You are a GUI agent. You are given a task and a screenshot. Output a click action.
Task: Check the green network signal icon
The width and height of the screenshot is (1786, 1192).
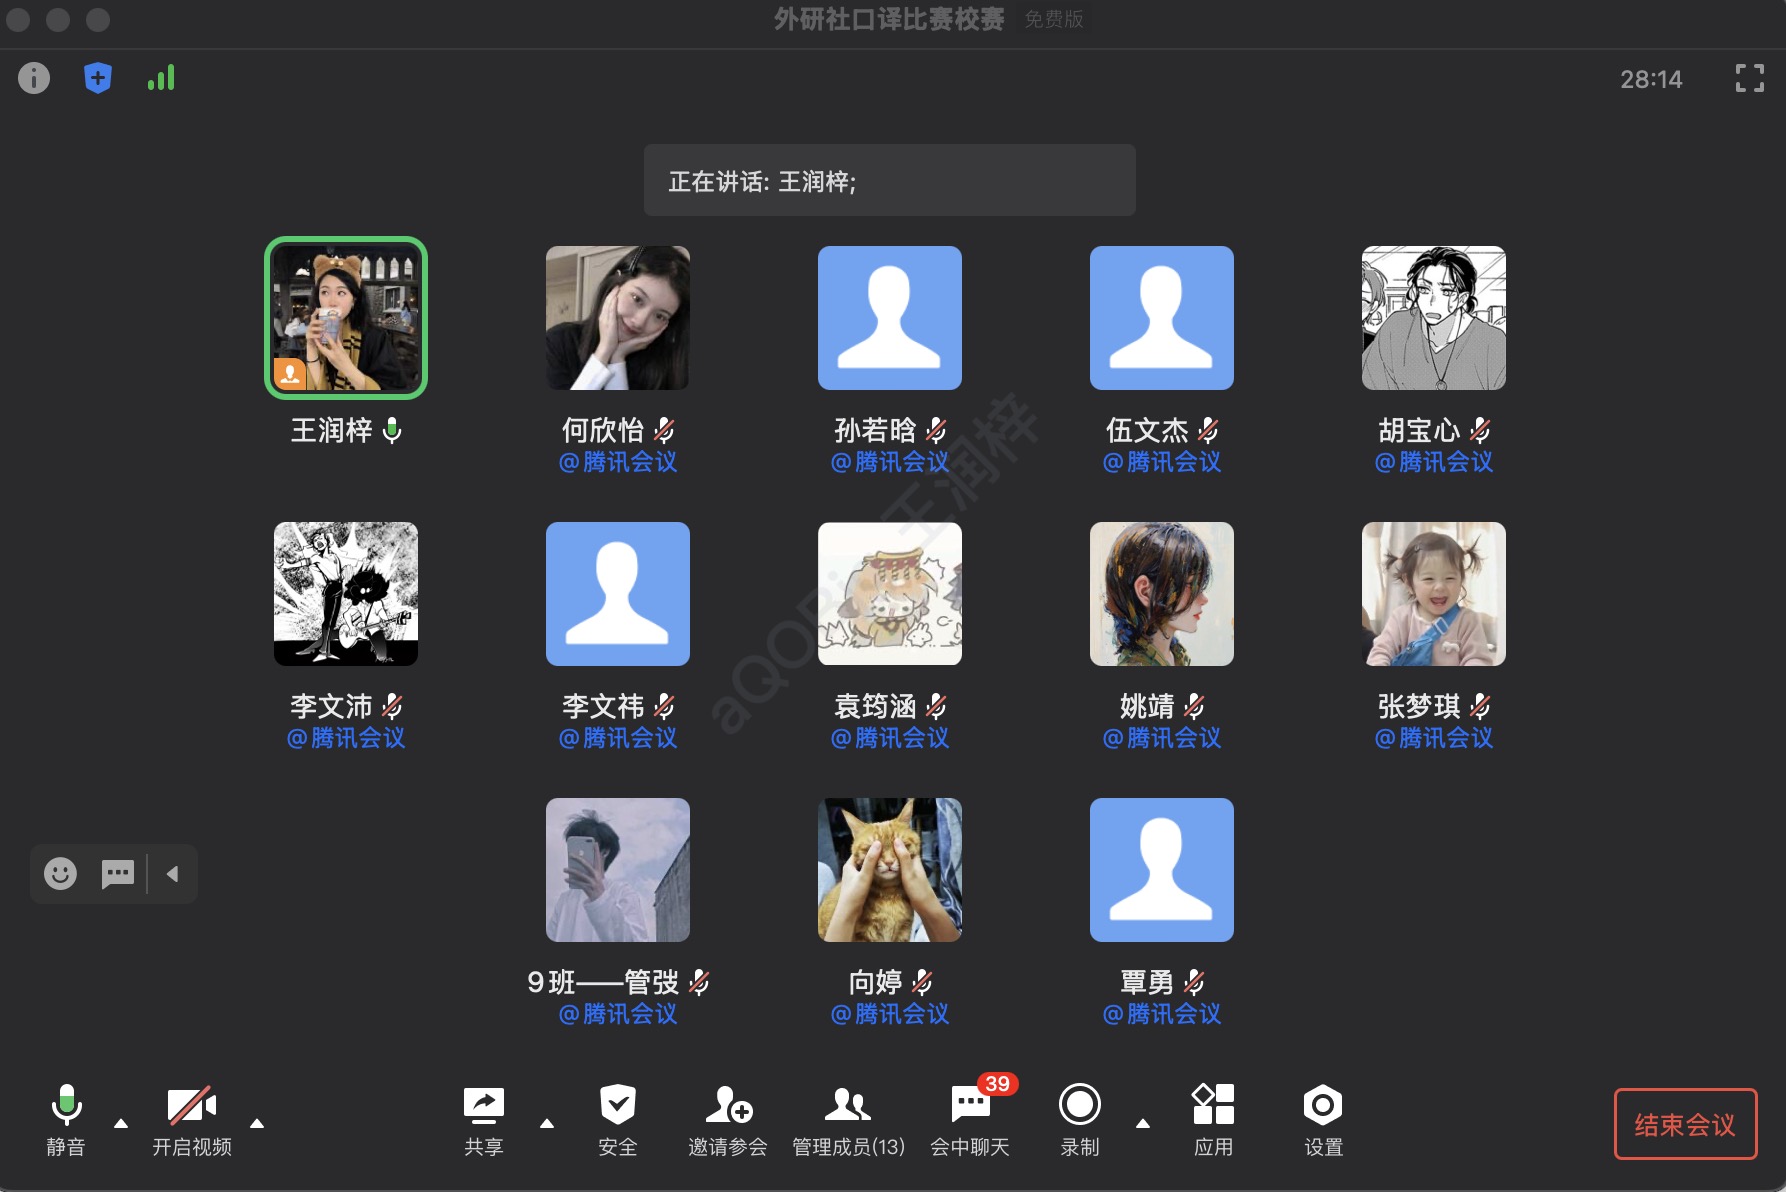pos(161,78)
